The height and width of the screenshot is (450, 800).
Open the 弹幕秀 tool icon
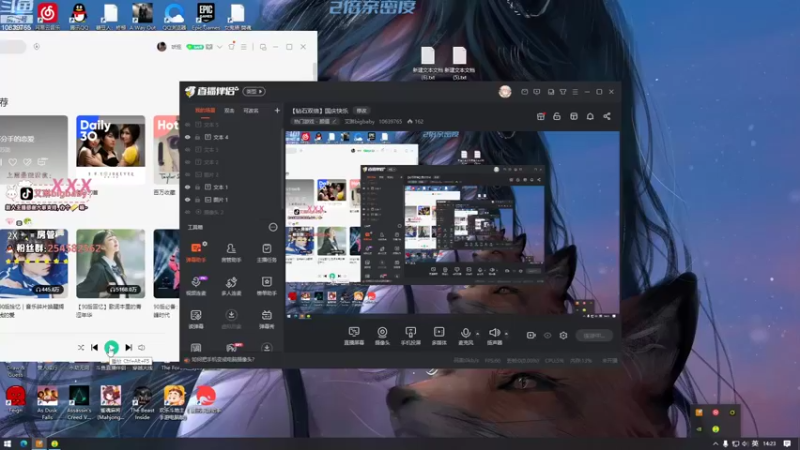(266, 319)
